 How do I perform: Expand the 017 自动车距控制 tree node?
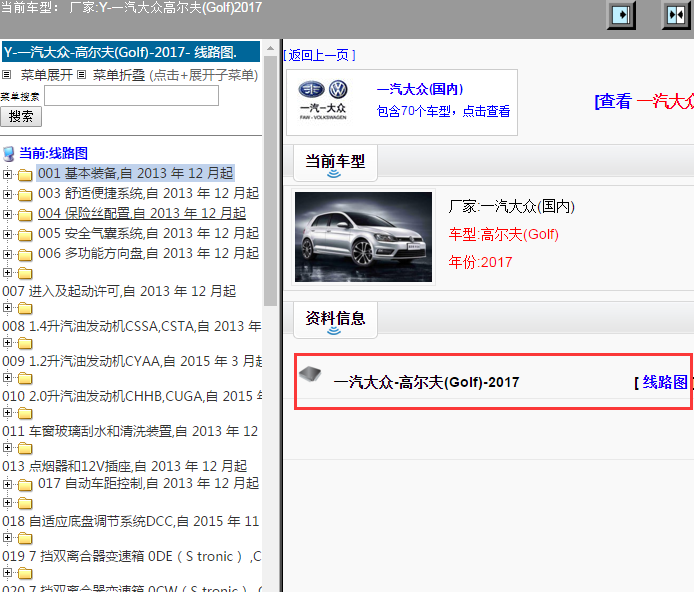click(x=7, y=484)
